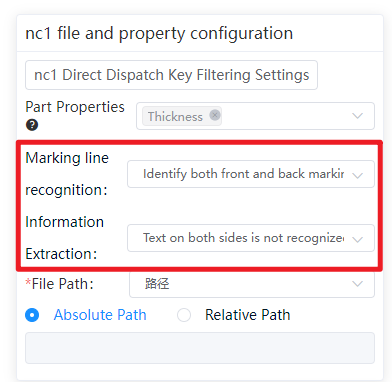
Task: Expand Marking line recognition using its chevron arrow
Action: pyautogui.click(x=357, y=175)
